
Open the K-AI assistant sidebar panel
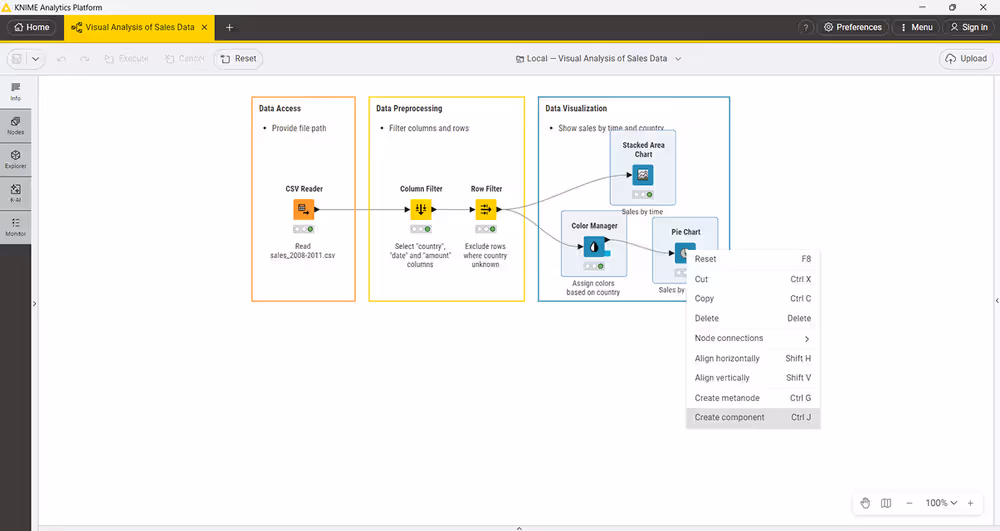(x=16, y=193)
